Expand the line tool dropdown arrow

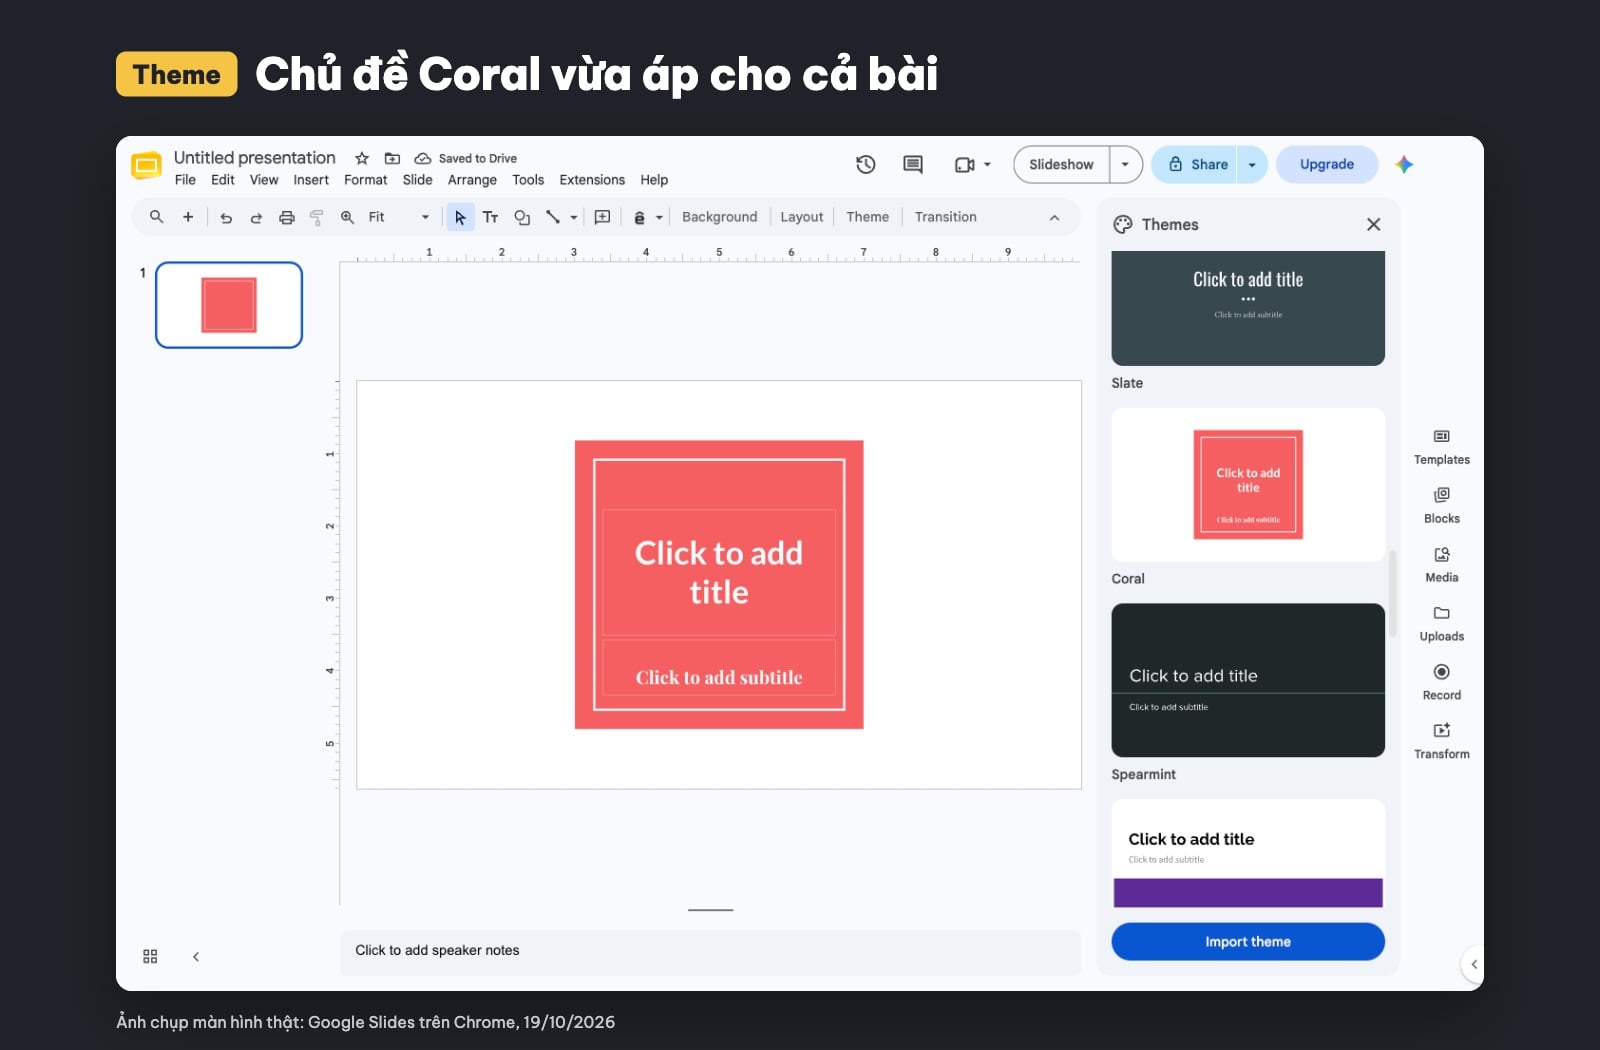574,217
